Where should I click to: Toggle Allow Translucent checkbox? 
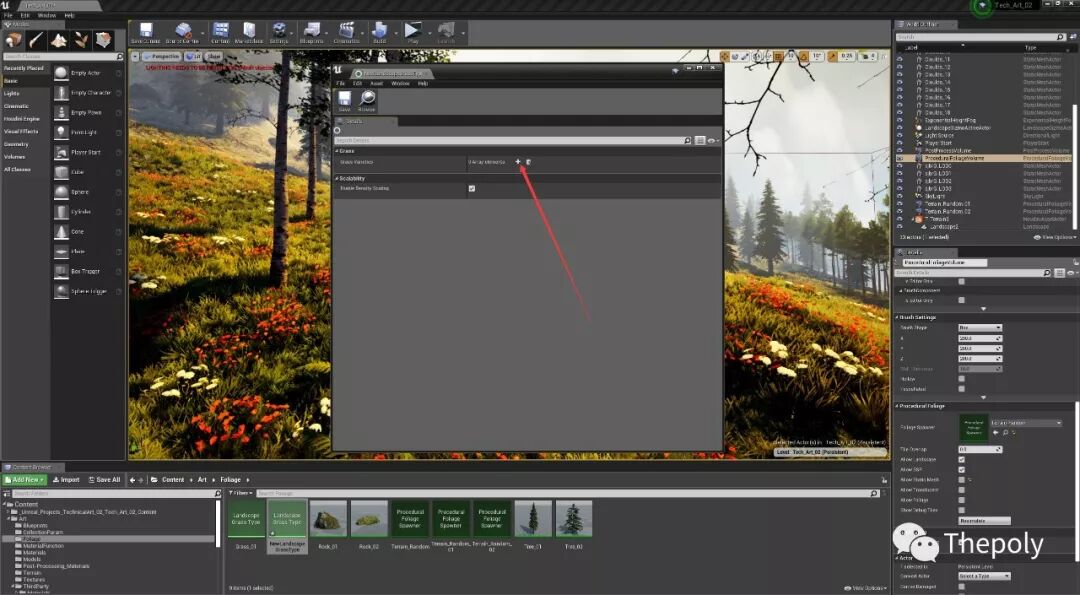(962, 490)
